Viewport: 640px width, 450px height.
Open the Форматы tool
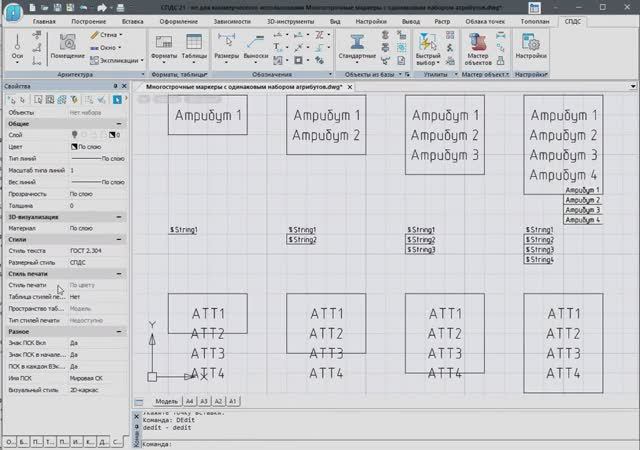click(x=164, y=48)
